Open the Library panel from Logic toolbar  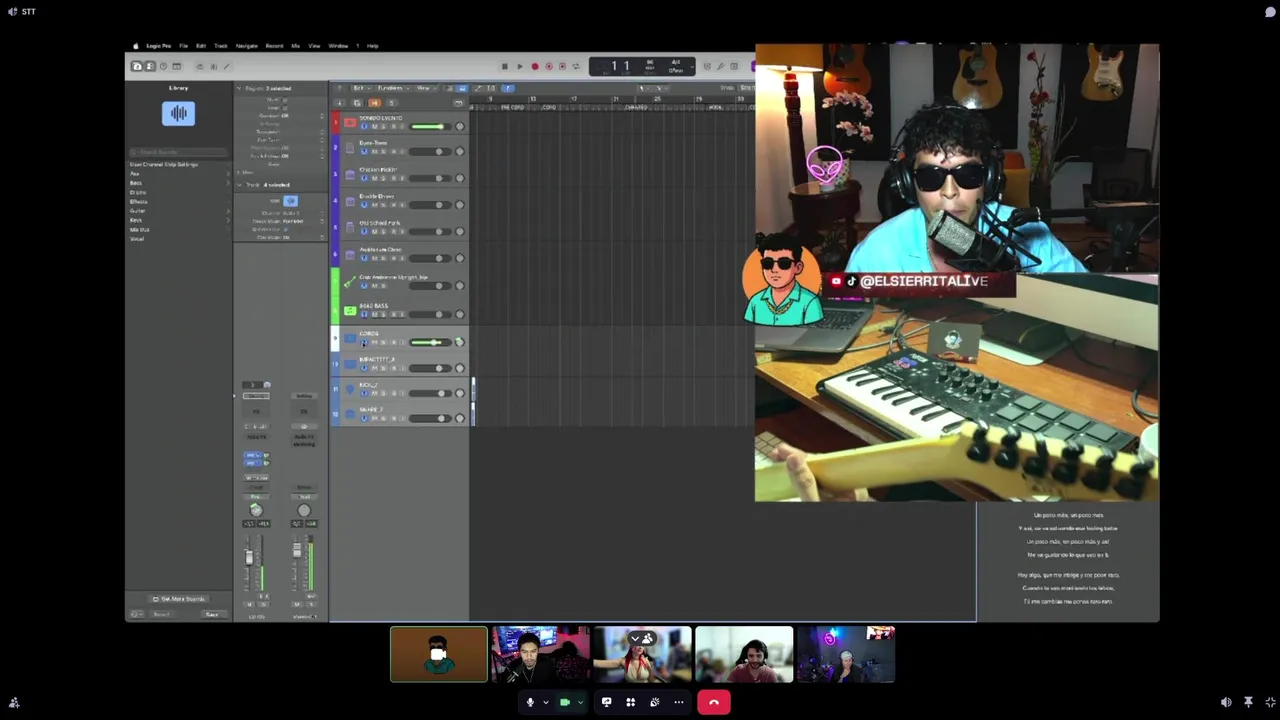137,66
